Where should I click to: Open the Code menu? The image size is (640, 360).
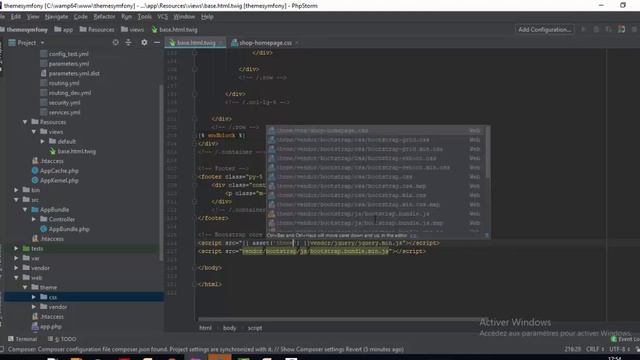point(80,17)
